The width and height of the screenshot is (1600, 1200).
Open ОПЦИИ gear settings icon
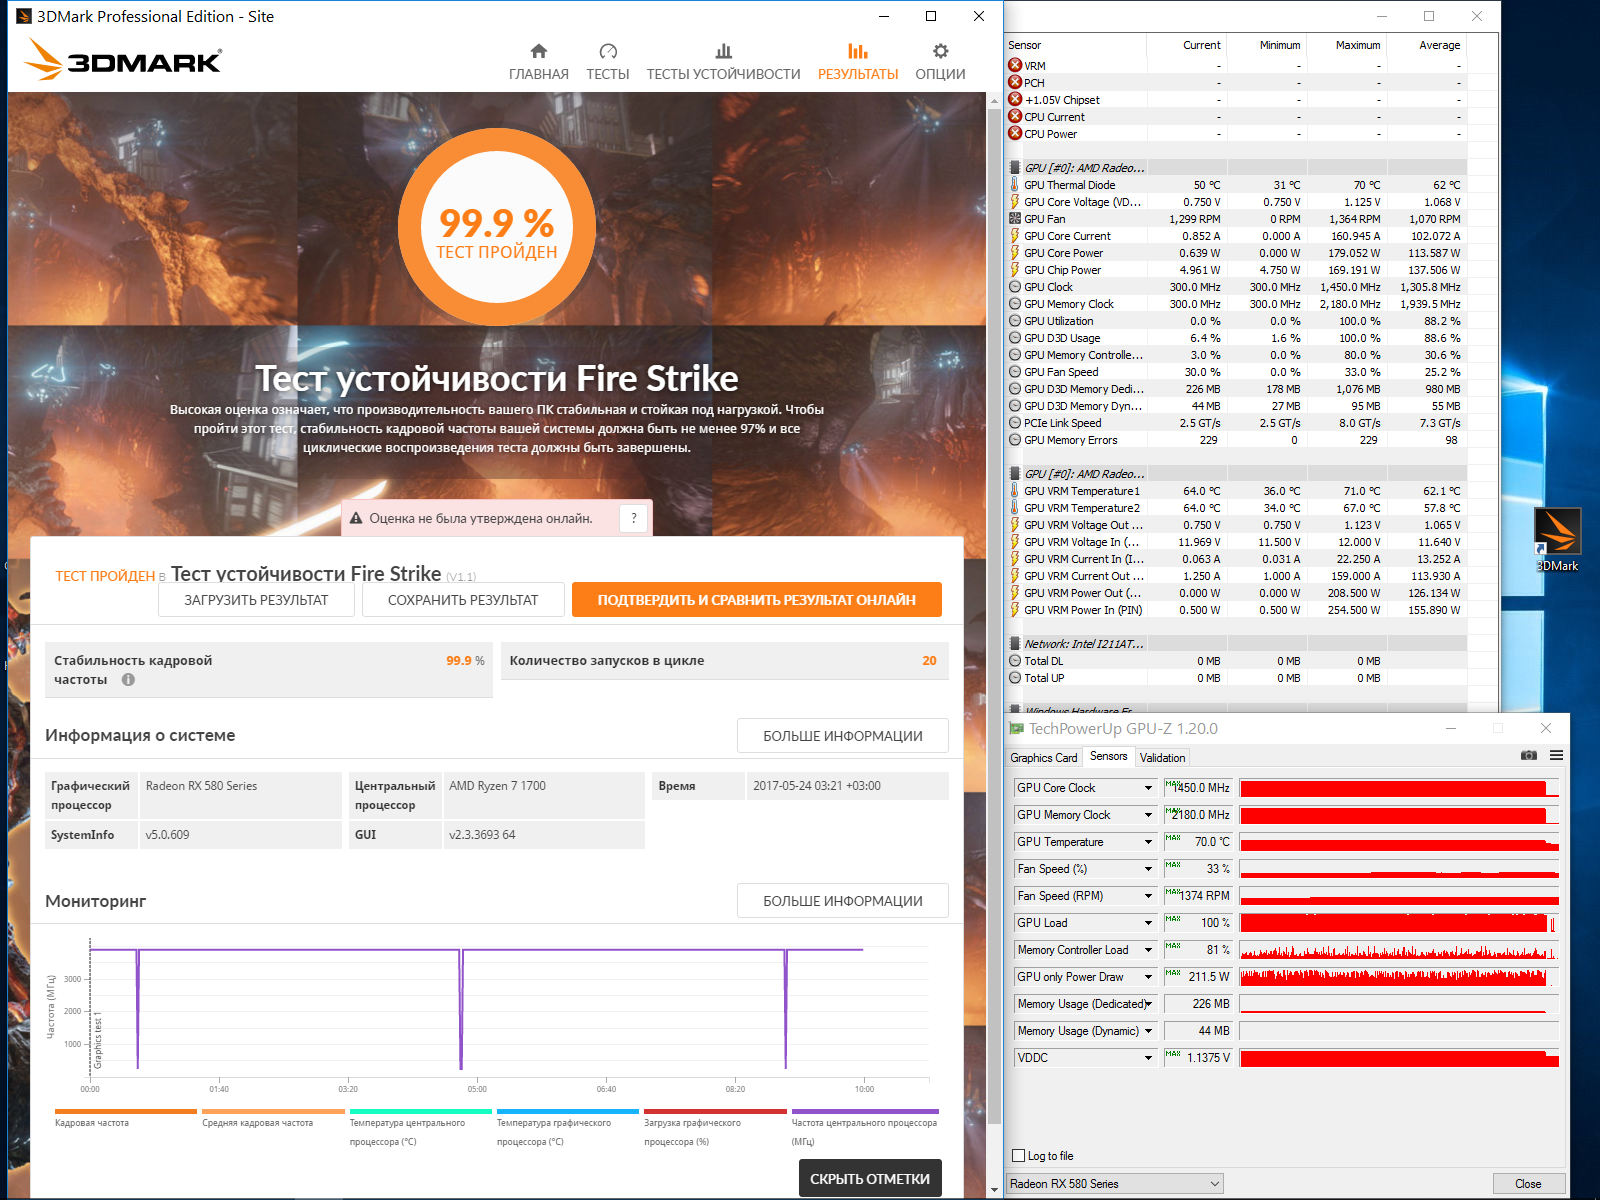(940, 51)
